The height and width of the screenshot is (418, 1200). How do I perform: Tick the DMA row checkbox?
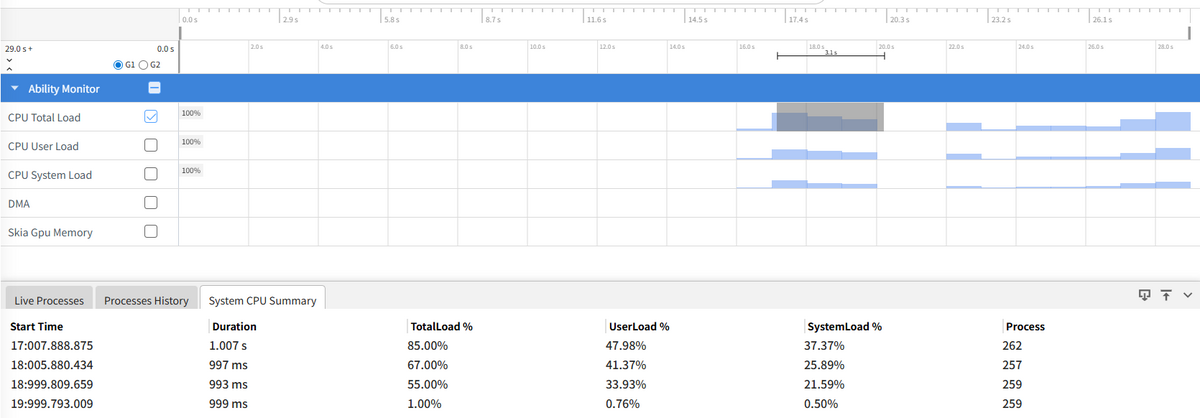tap(151, 203)
